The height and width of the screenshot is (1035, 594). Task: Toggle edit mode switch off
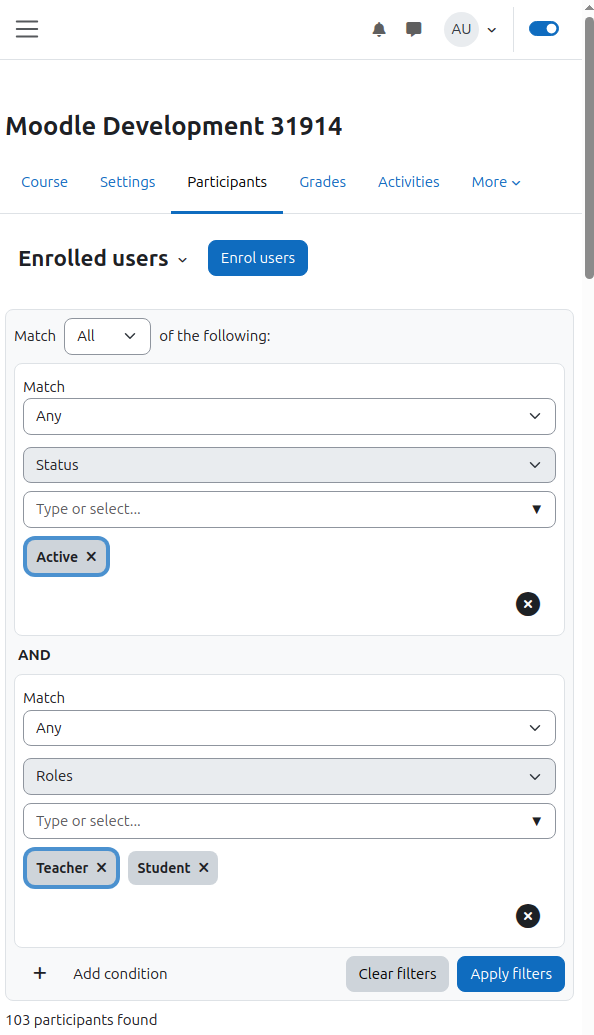(x=544, y=29)
